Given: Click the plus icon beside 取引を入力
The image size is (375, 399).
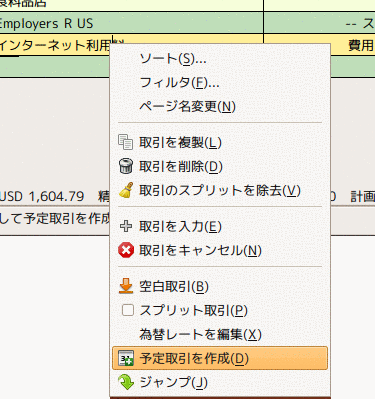Looking at the screenshot, I should pyautogui.click(x=126, y=227).
